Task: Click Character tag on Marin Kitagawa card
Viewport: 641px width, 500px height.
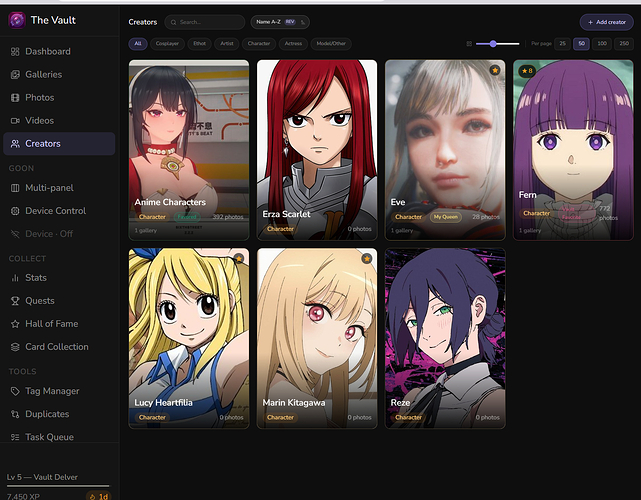Action: pos(280,417)
